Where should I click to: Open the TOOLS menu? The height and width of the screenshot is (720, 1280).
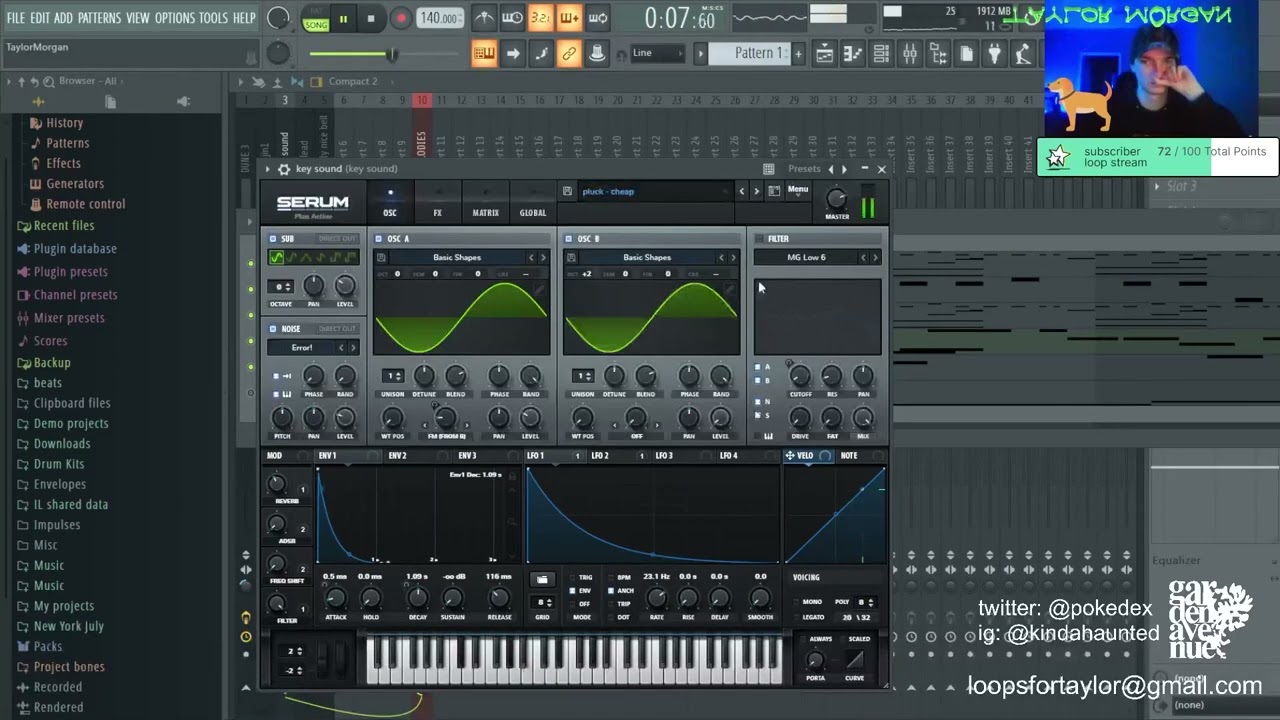pyautogui.click(x=214, y=18)
